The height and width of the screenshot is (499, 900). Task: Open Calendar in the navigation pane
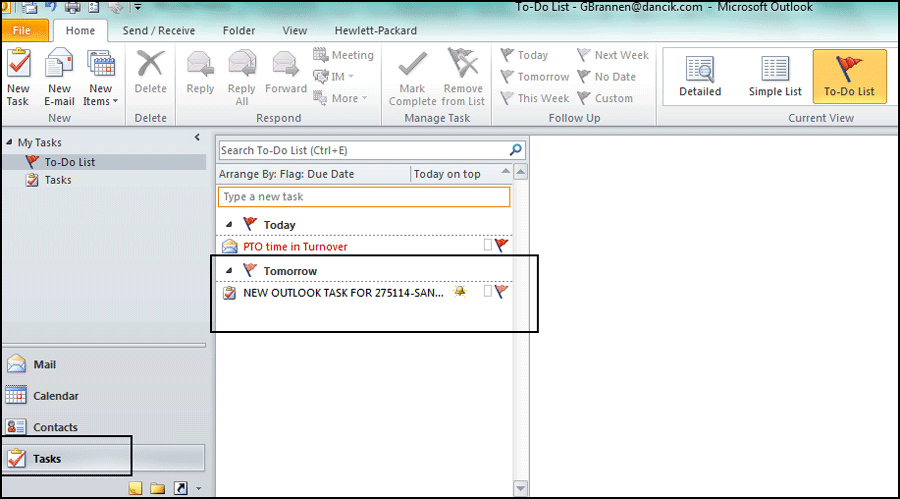[55, 396]
